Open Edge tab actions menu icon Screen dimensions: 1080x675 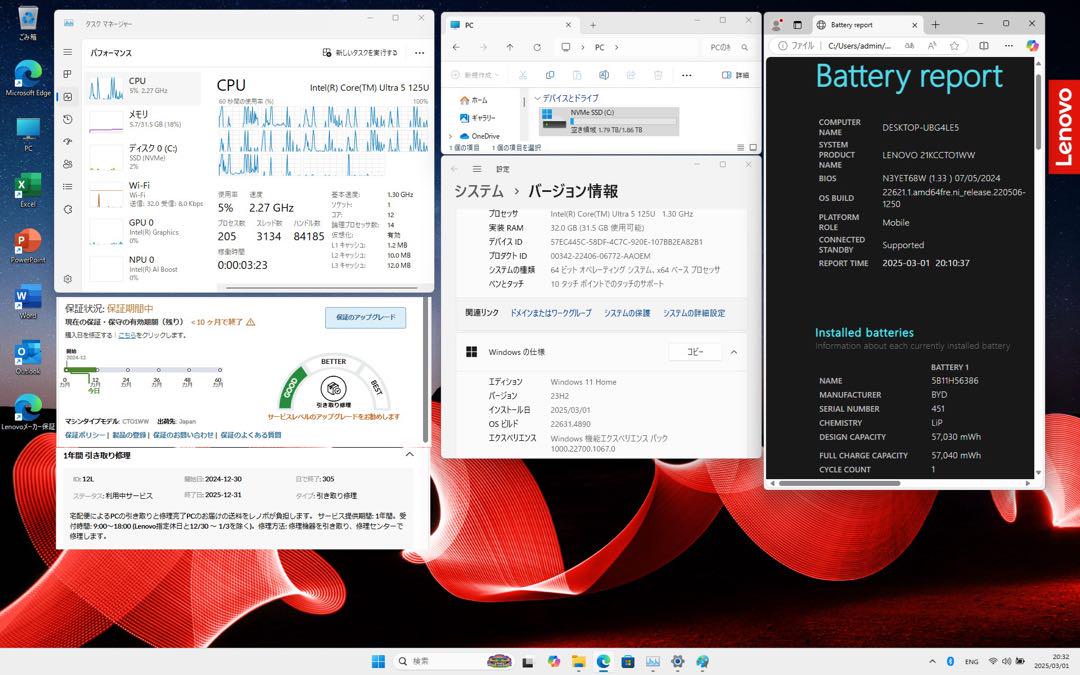coord(798,25)
